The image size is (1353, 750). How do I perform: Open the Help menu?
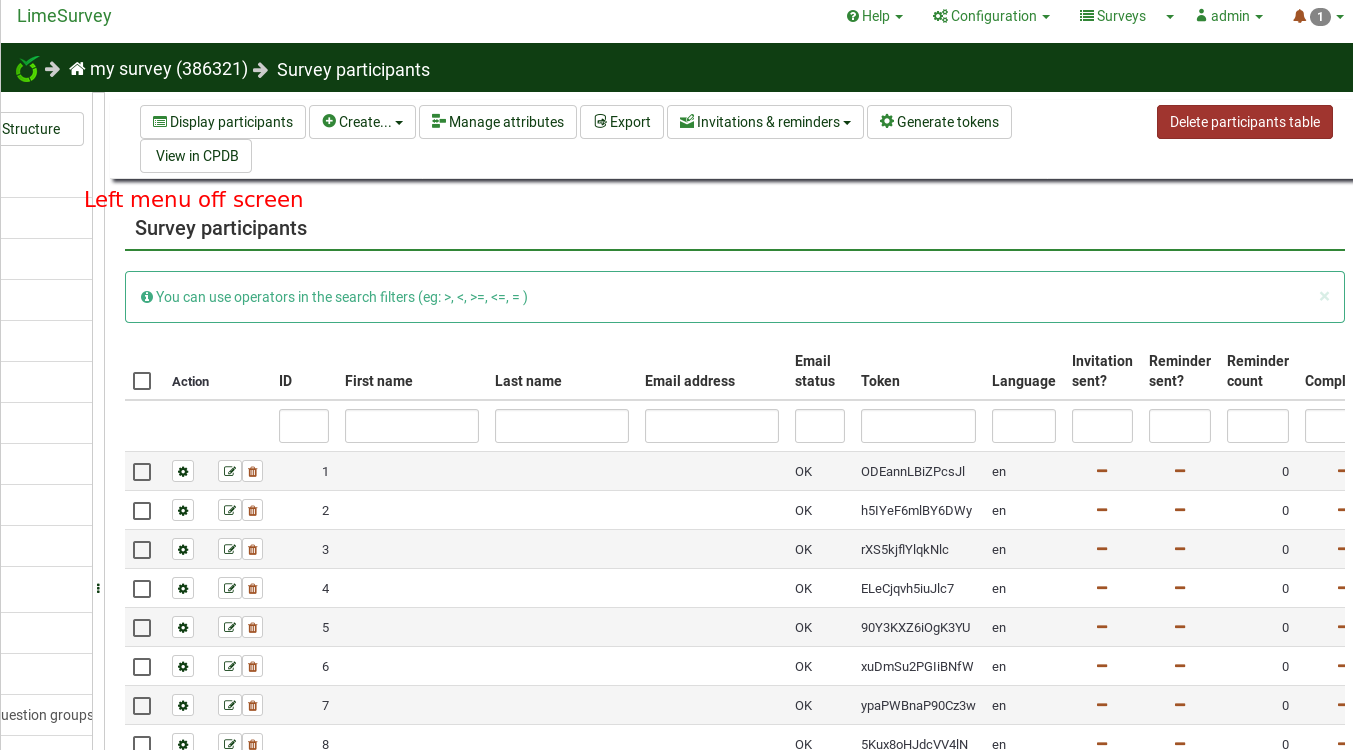(875, 16)
